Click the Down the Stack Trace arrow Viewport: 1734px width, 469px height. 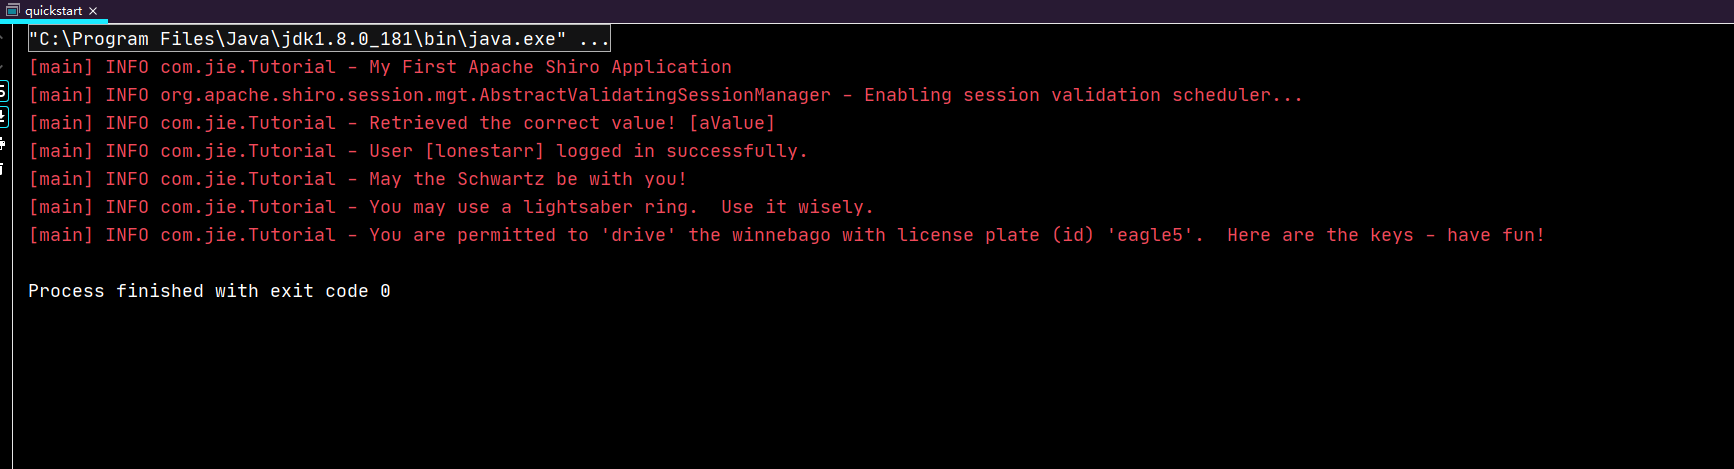click(x=3, y=66)
